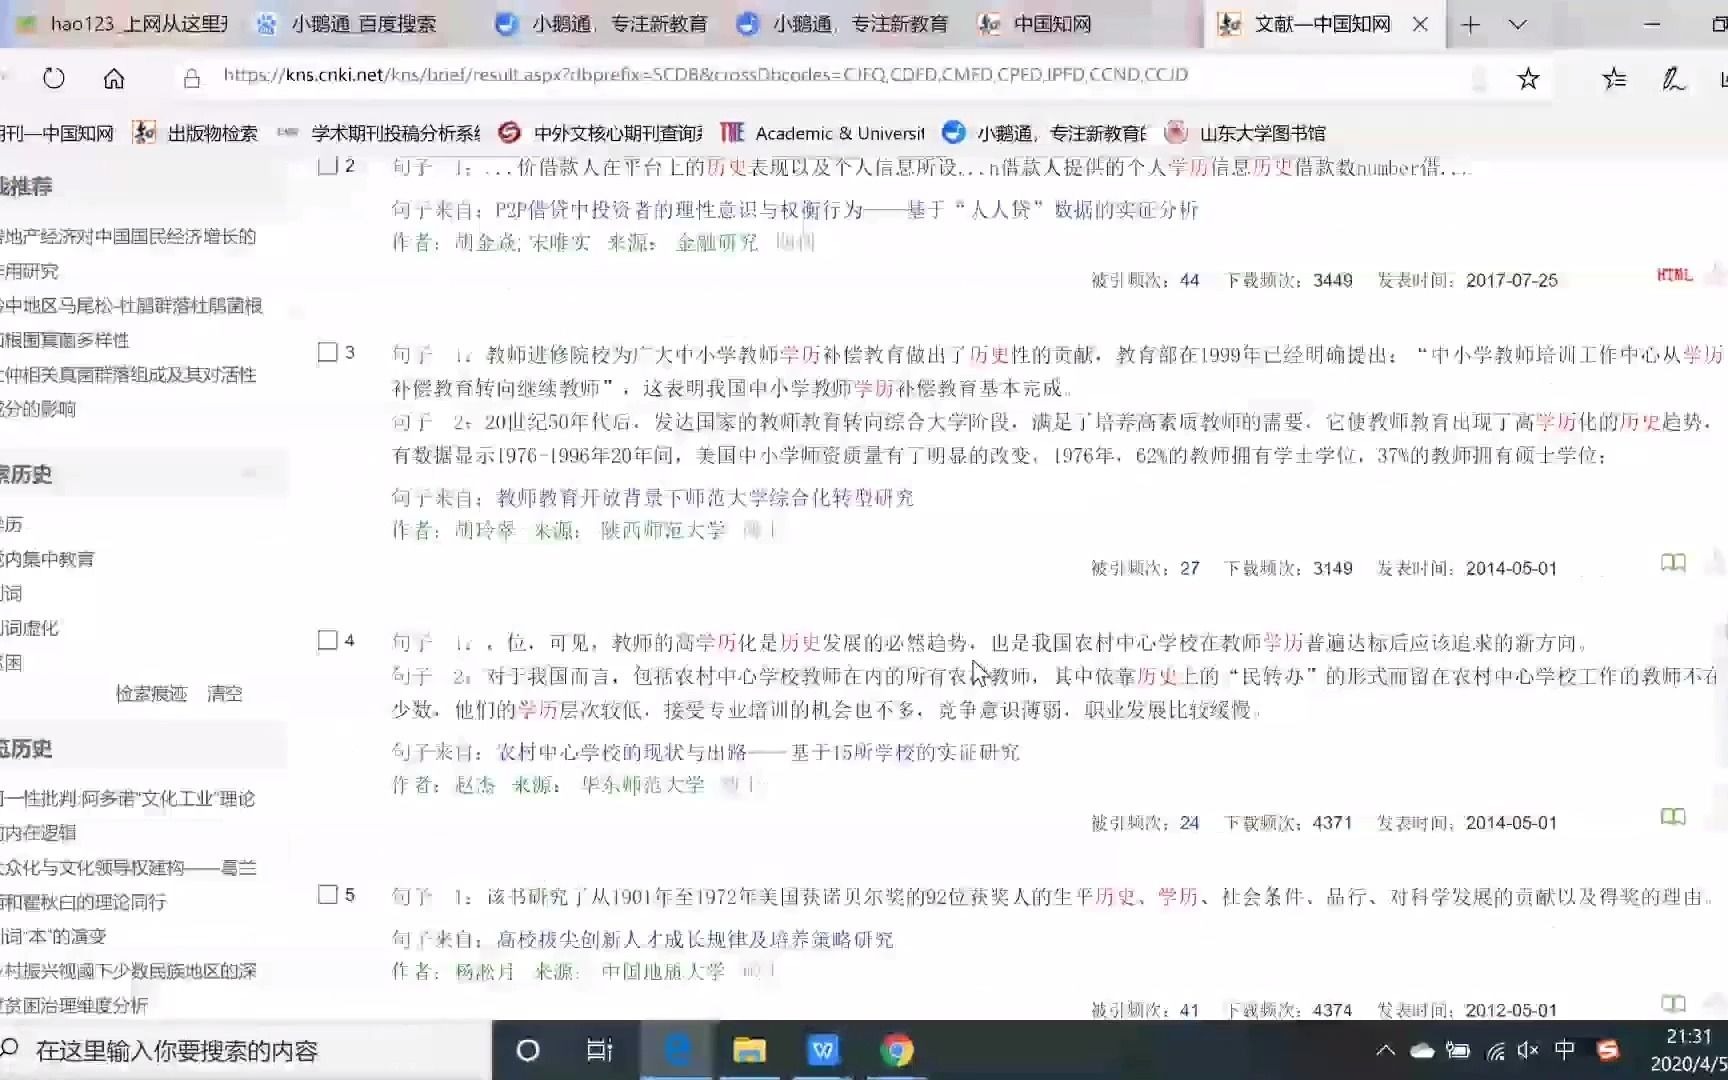Viewport: 1728px width, 1080px height.
Task: Click 检索痕迹 in sidebar
Action: 151,693
